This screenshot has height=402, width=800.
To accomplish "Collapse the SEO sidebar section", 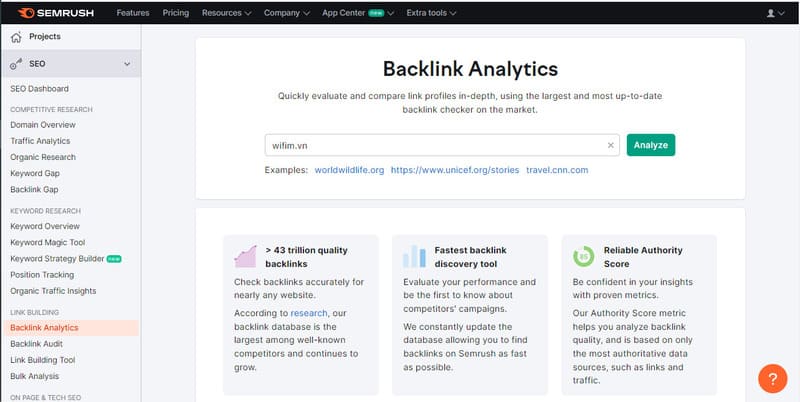I will coord(127,64).
